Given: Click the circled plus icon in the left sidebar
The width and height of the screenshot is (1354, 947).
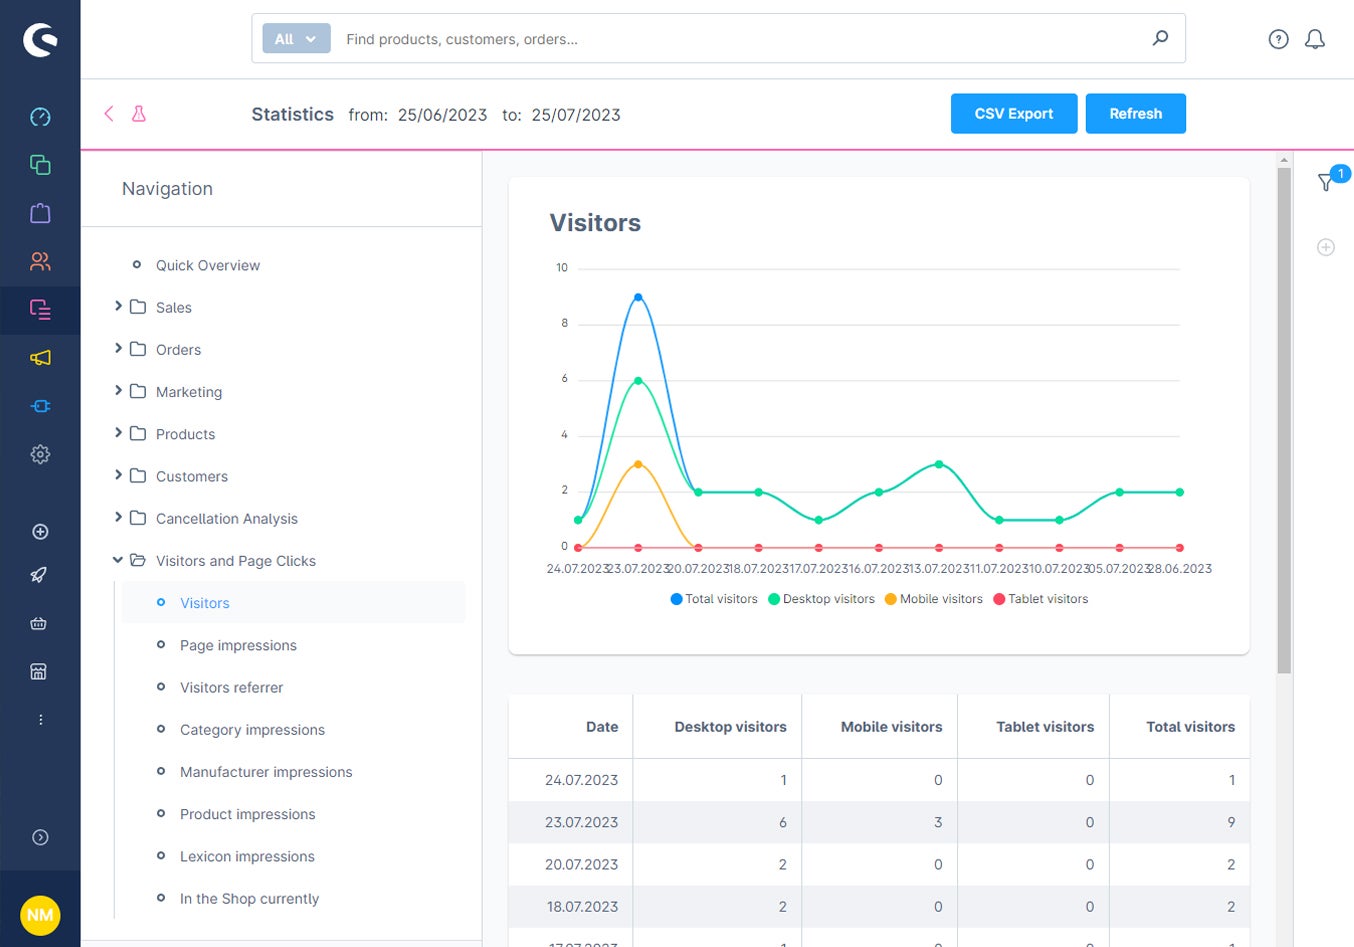Looking at the screenshot, I should coord(40,532).
